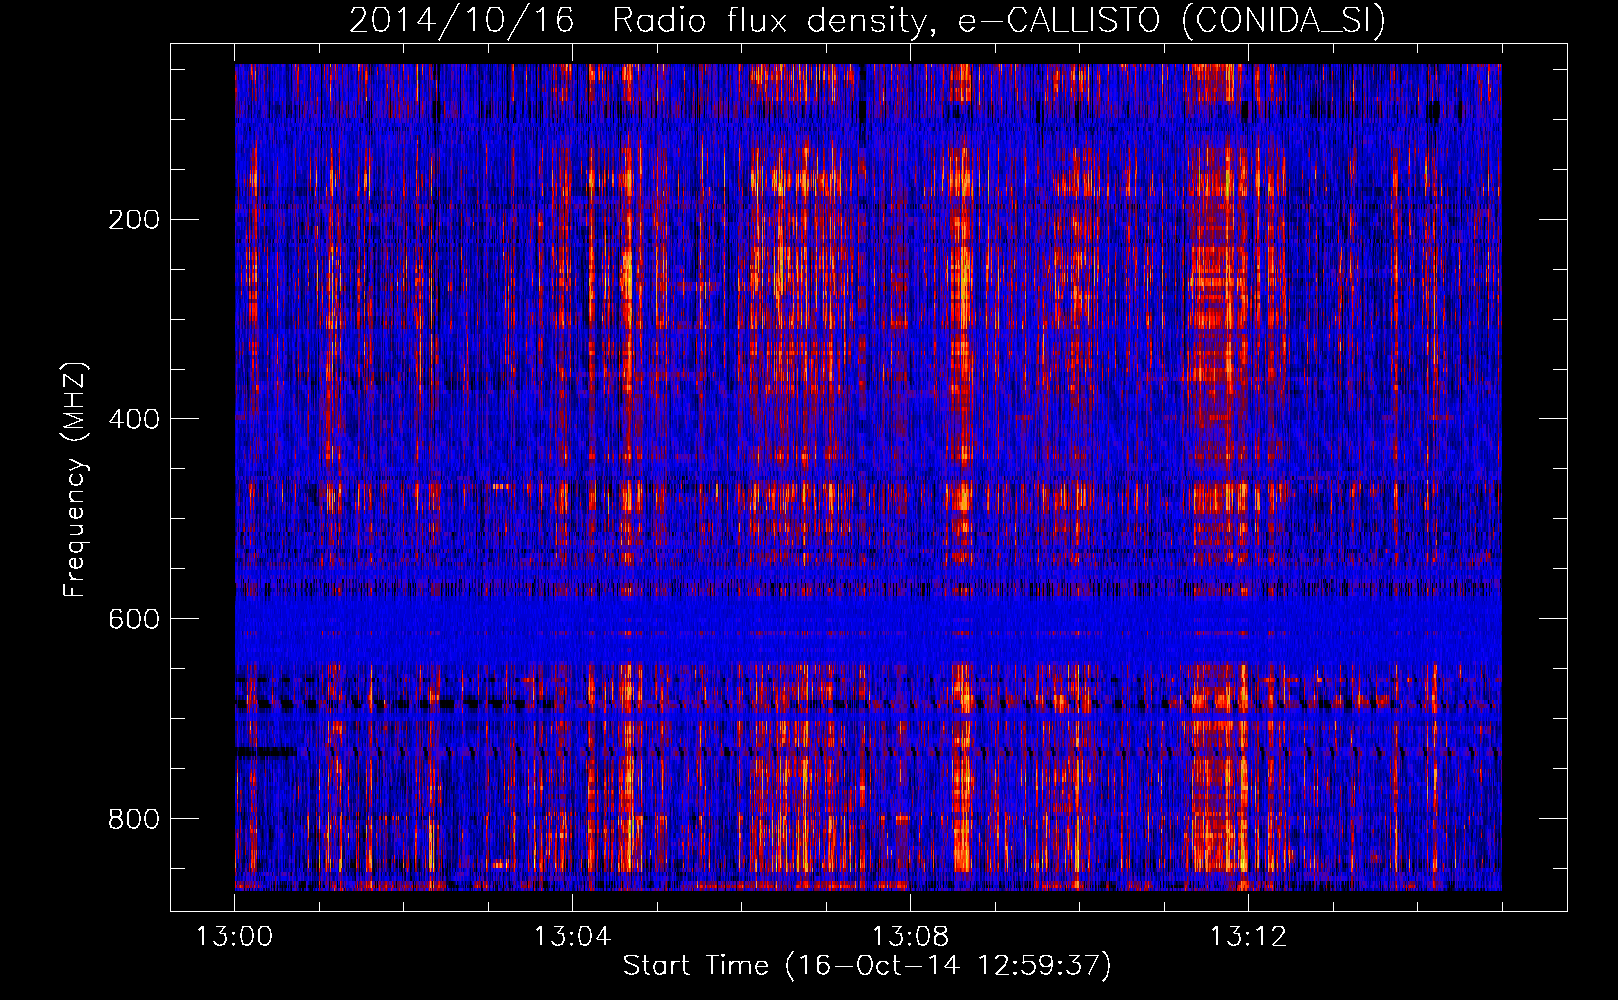Click the black gap segment near 750 MHz at 13:00
1618x1000 pixels.
click(x=266, y=751)
